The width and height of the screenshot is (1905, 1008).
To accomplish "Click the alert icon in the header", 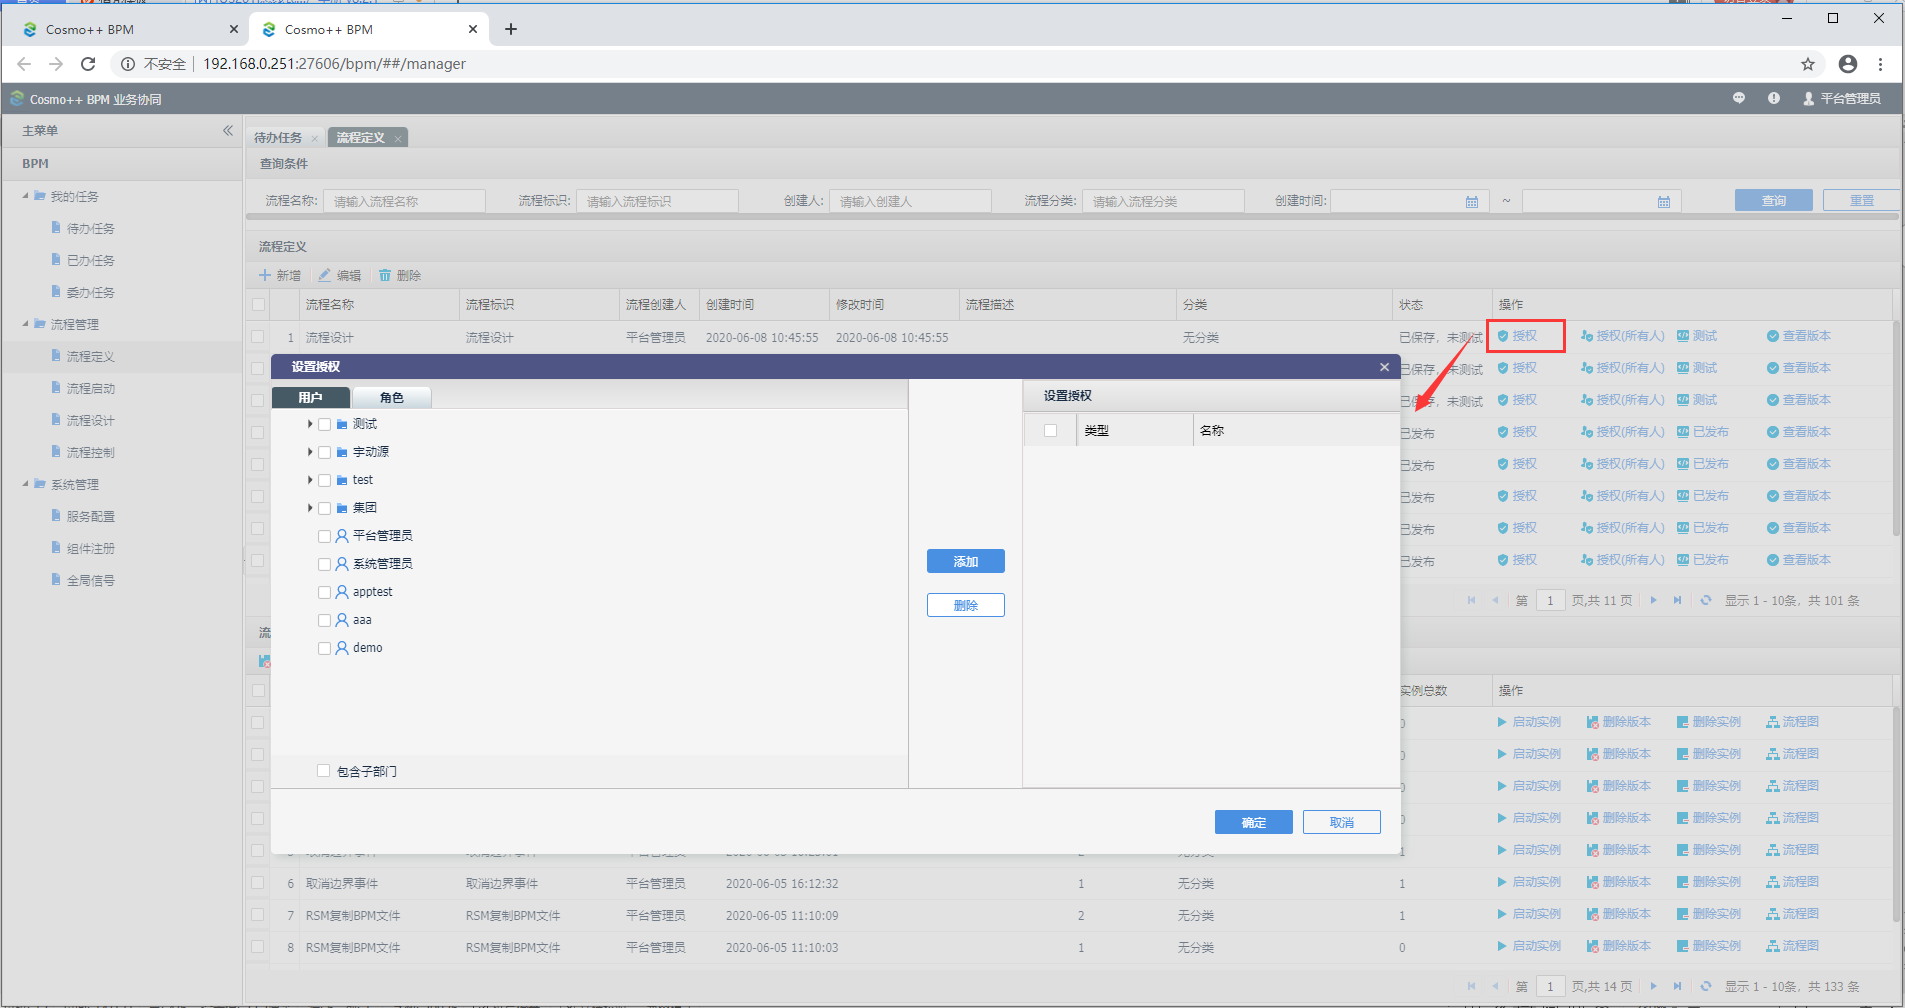I will [x=1774, y=98].
